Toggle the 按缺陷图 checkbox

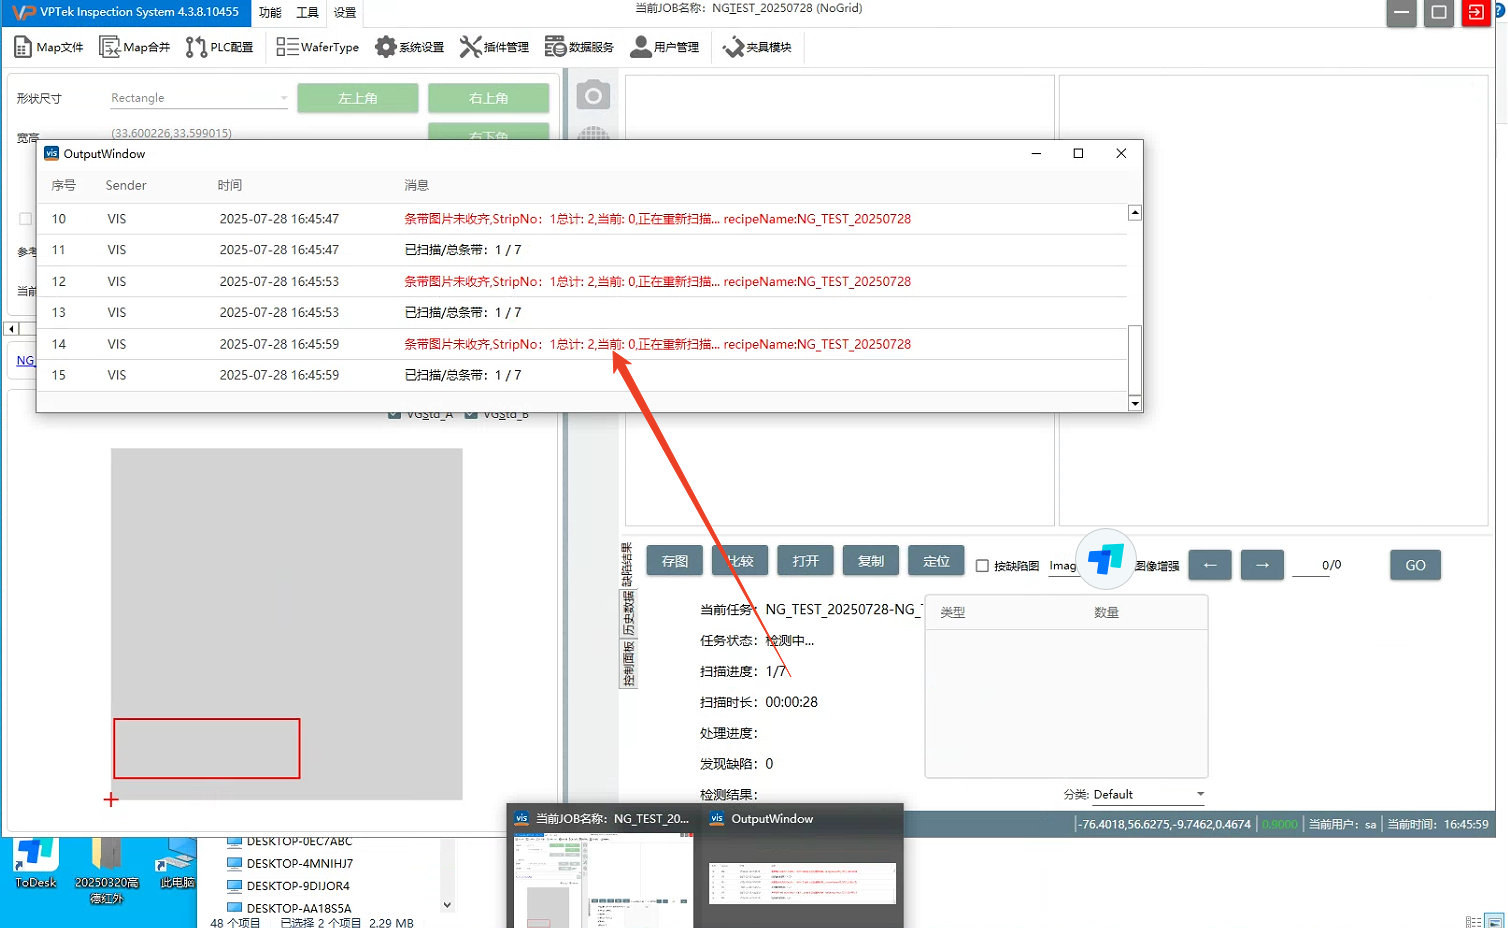tap(982, 566)
